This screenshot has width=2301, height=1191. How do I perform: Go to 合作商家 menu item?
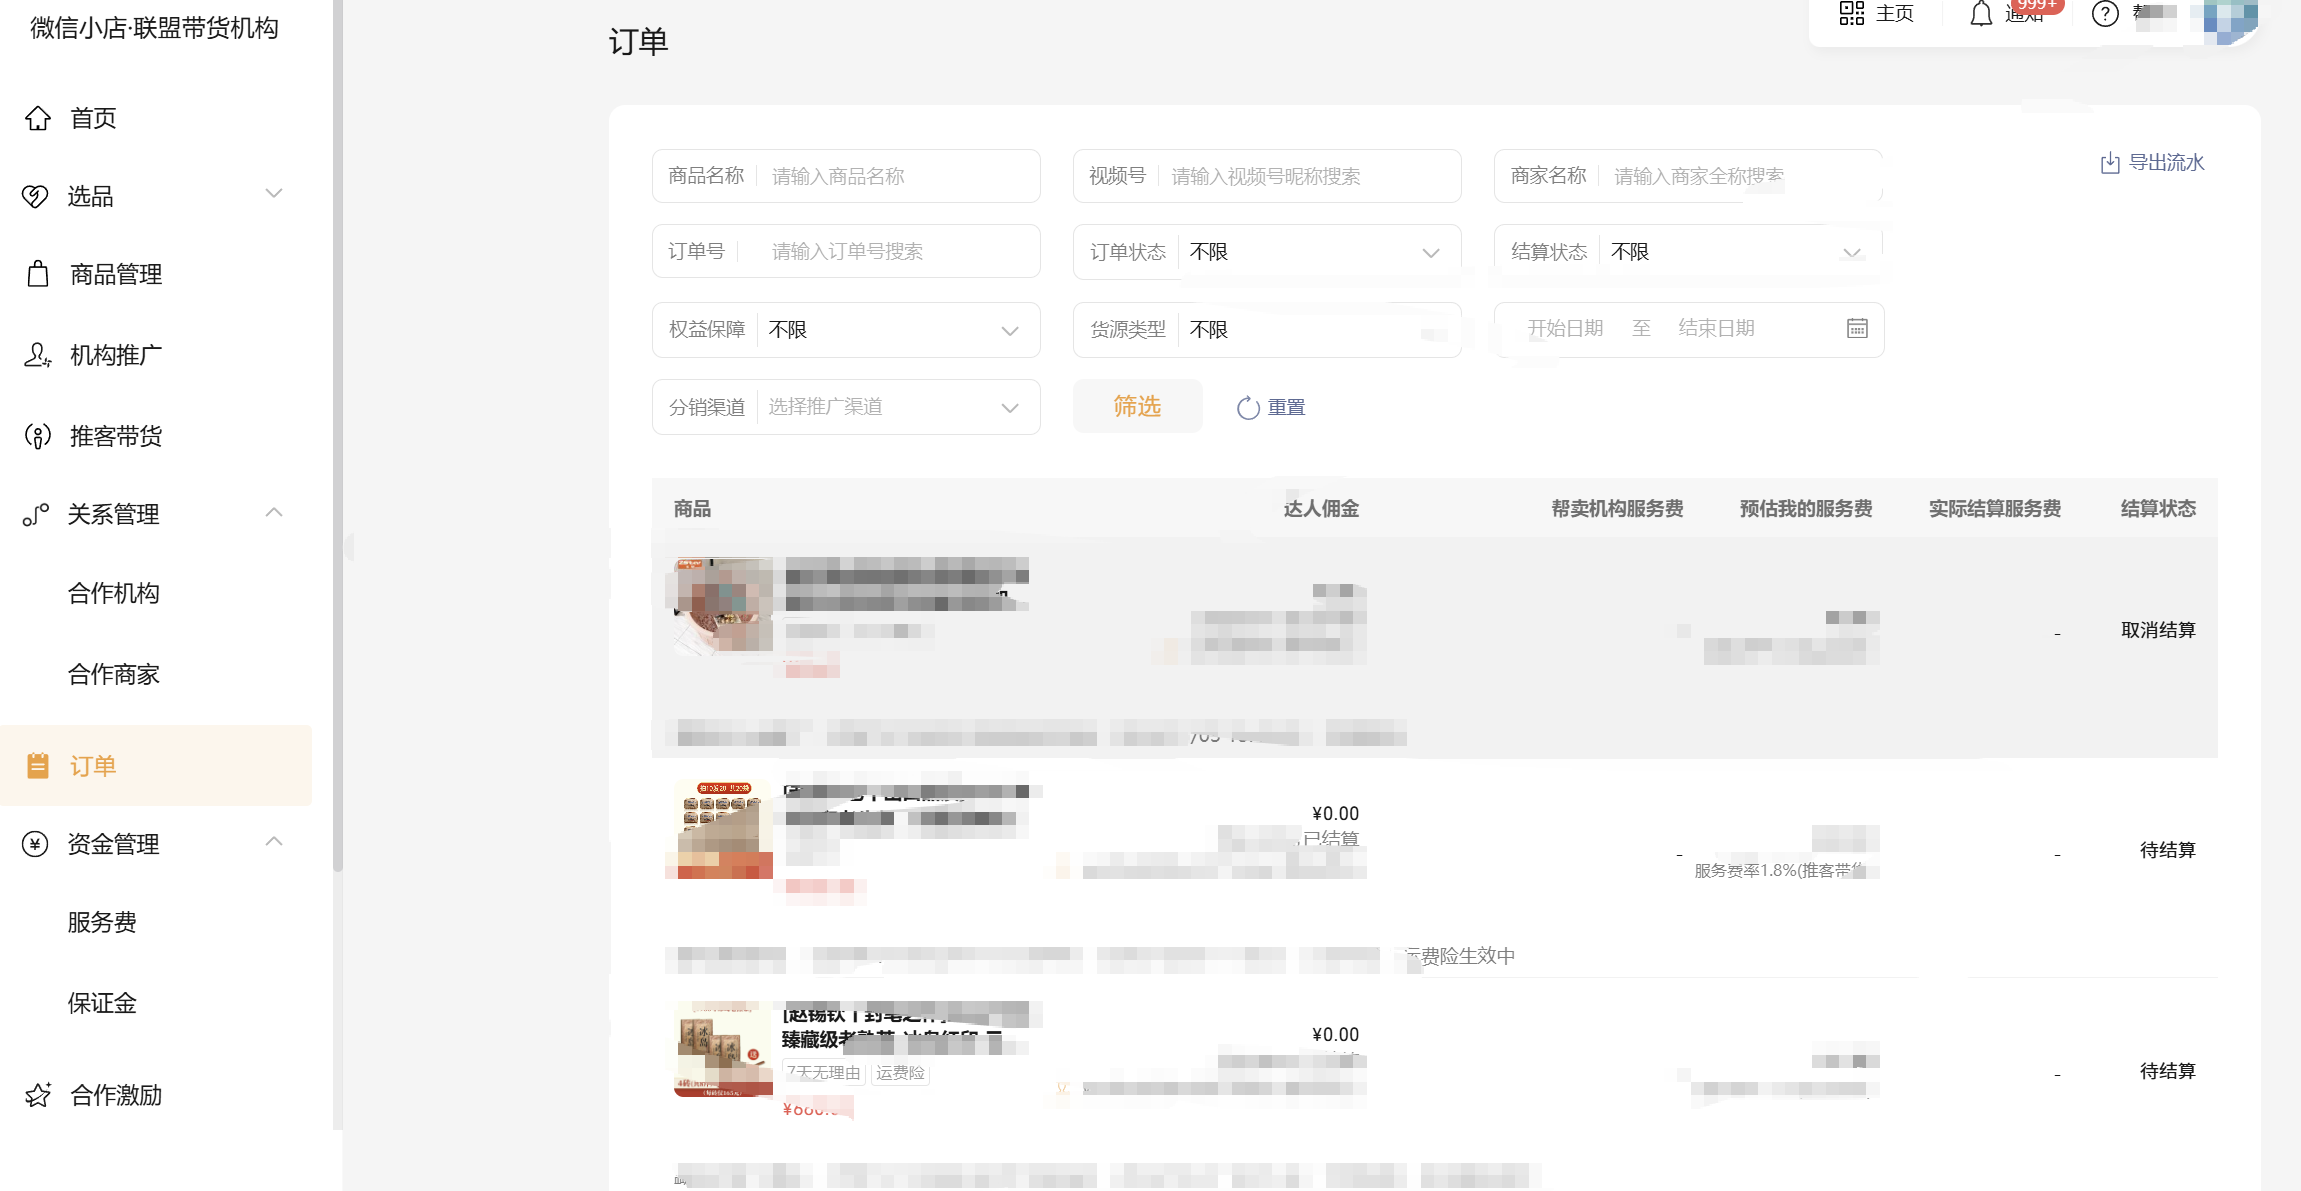pyautogui.click(x=114, y=674)
